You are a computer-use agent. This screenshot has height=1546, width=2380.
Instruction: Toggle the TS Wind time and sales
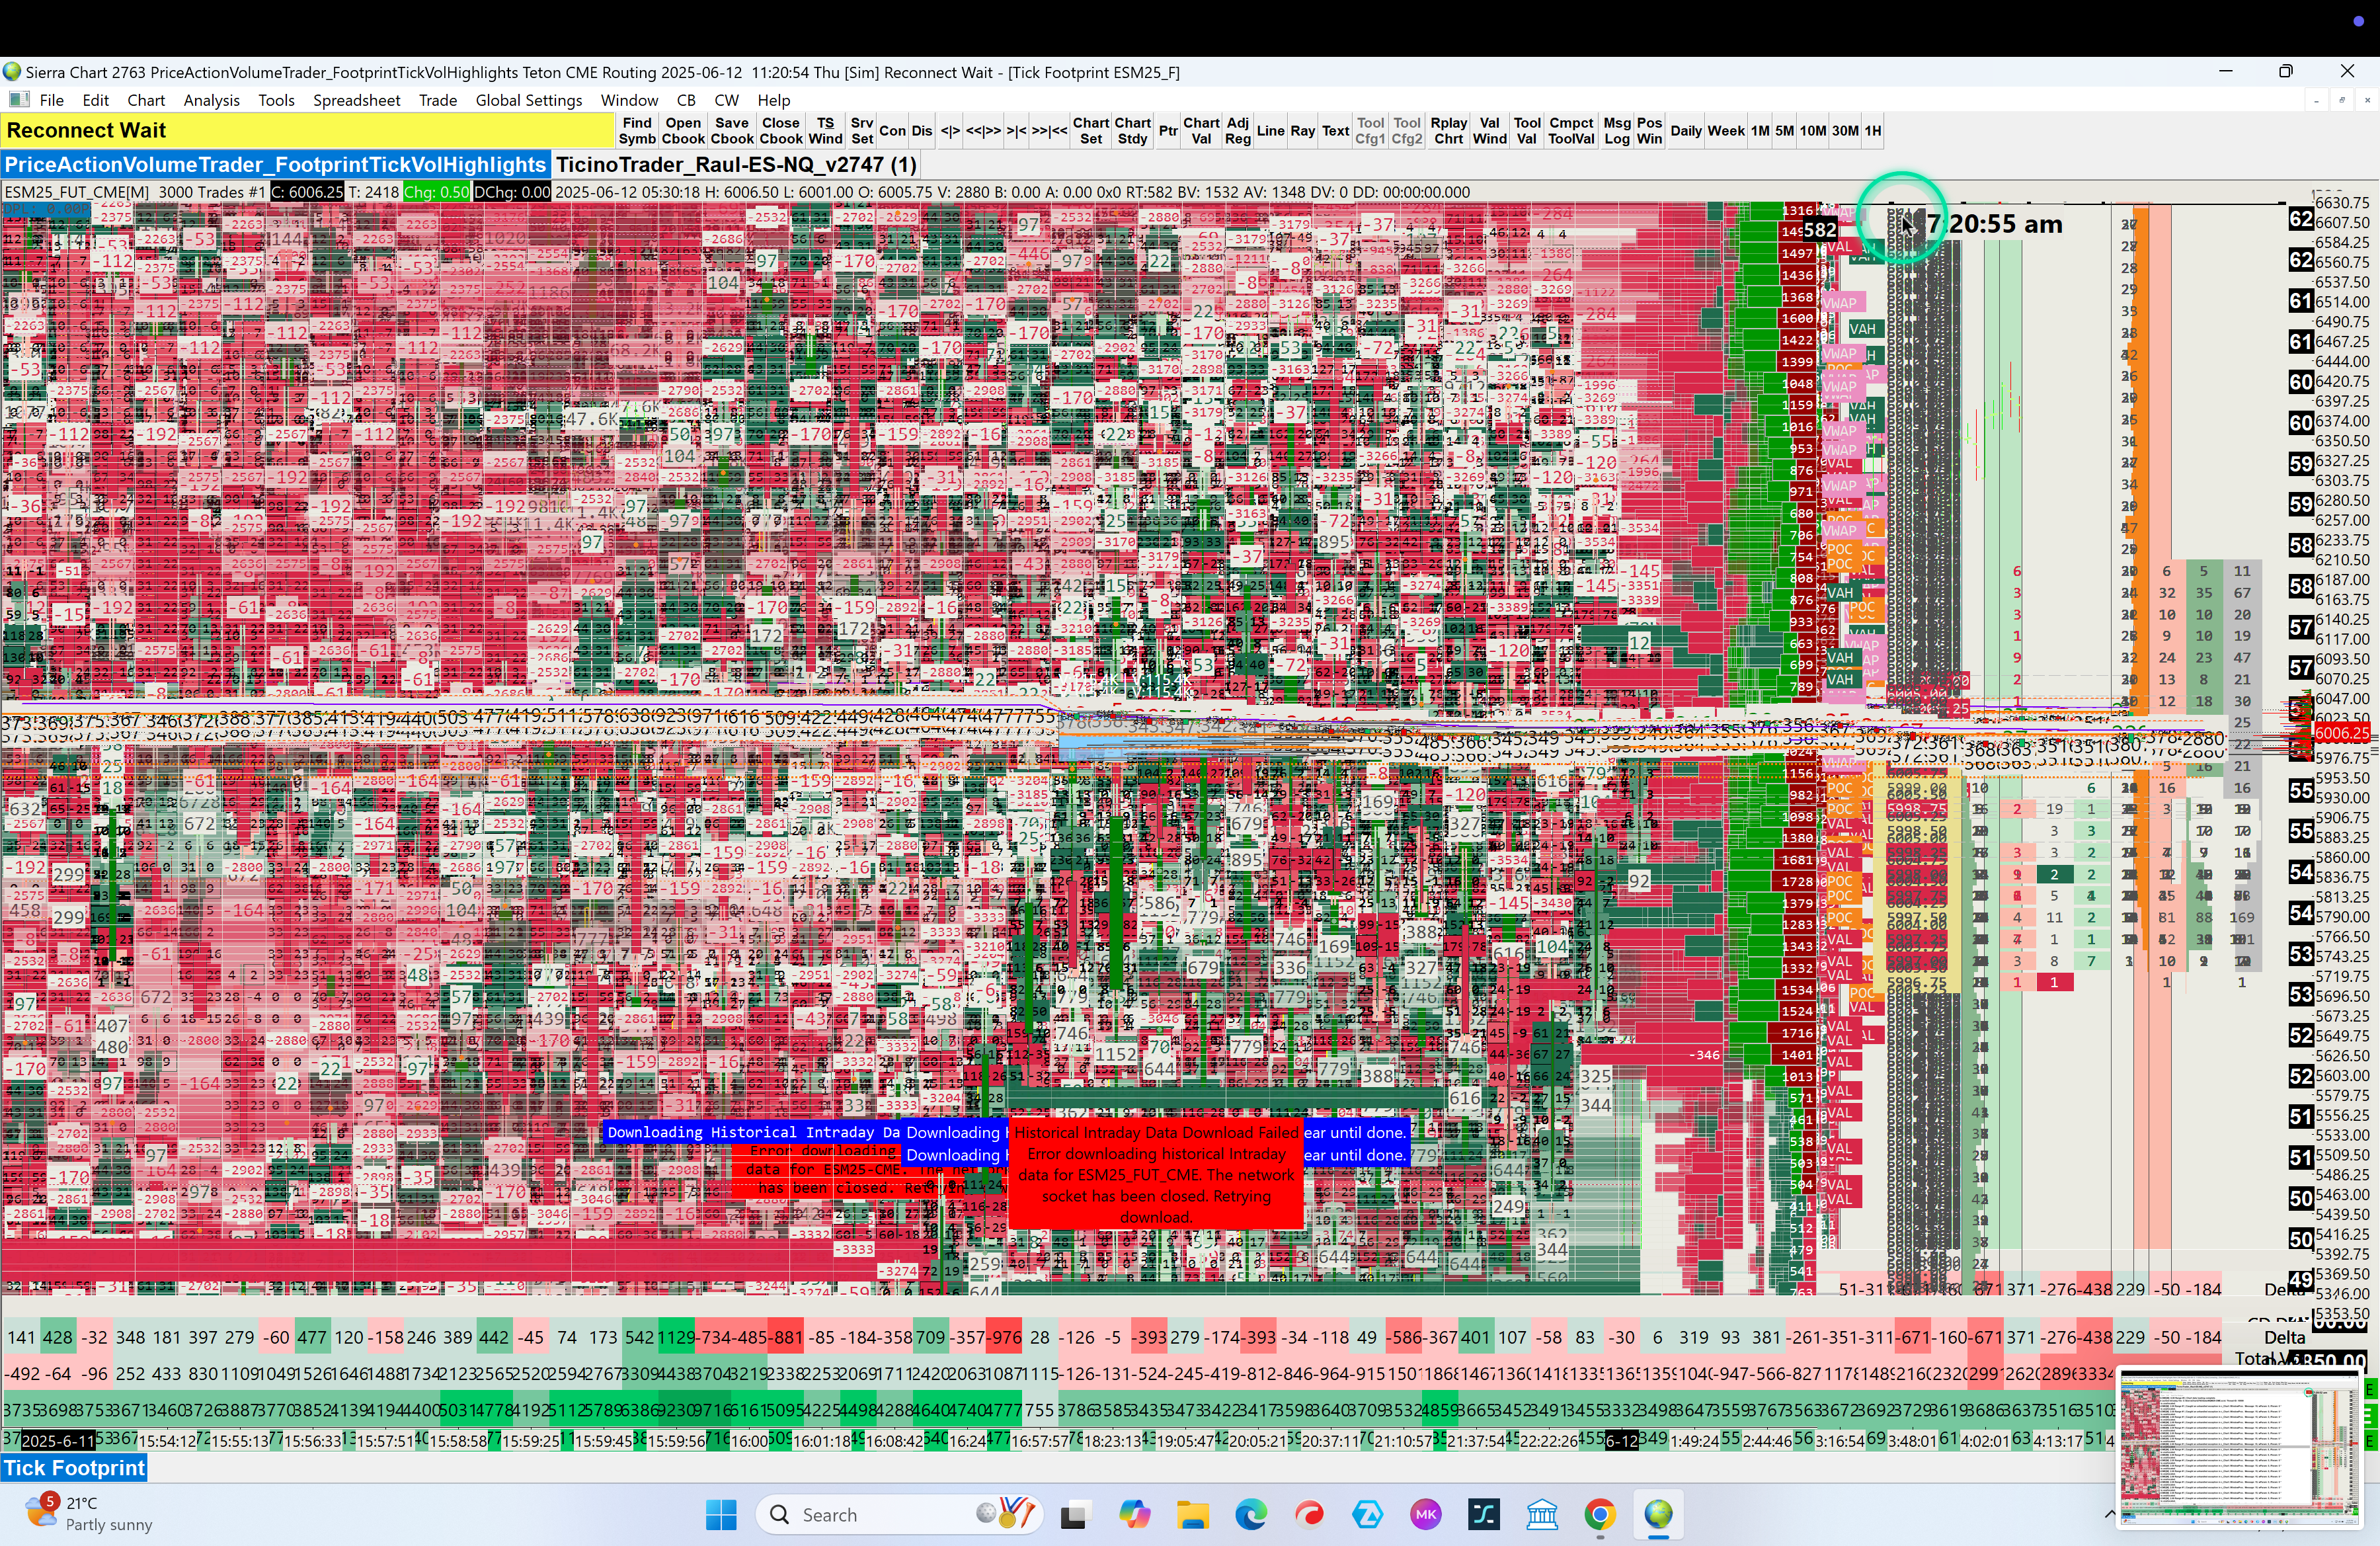tap(825, 131)
